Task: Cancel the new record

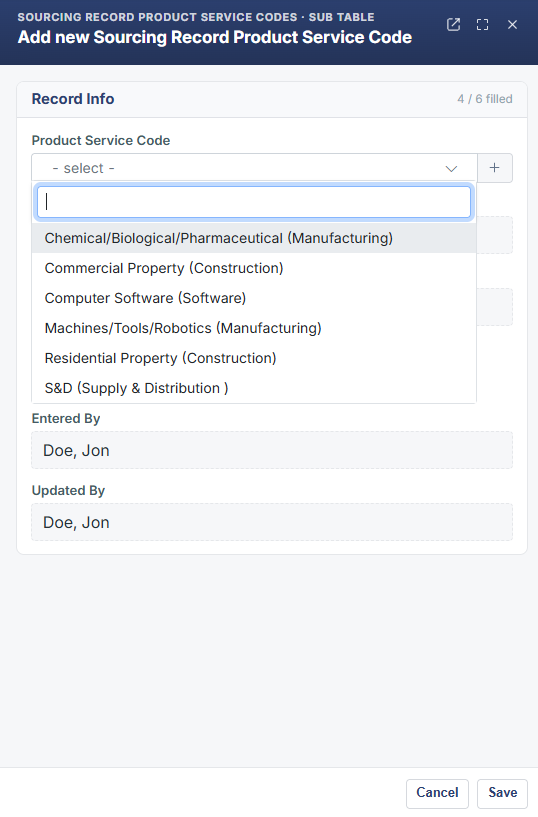Action: pos(437,793)
